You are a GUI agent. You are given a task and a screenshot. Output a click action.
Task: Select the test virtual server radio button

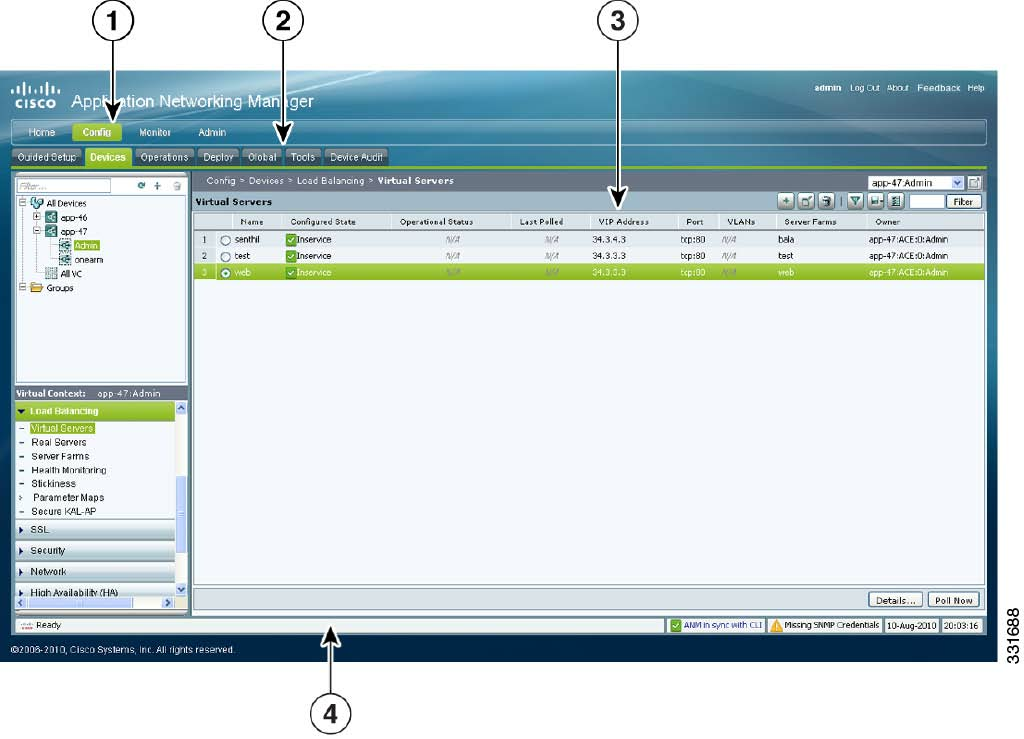click(x=226, y=256)
